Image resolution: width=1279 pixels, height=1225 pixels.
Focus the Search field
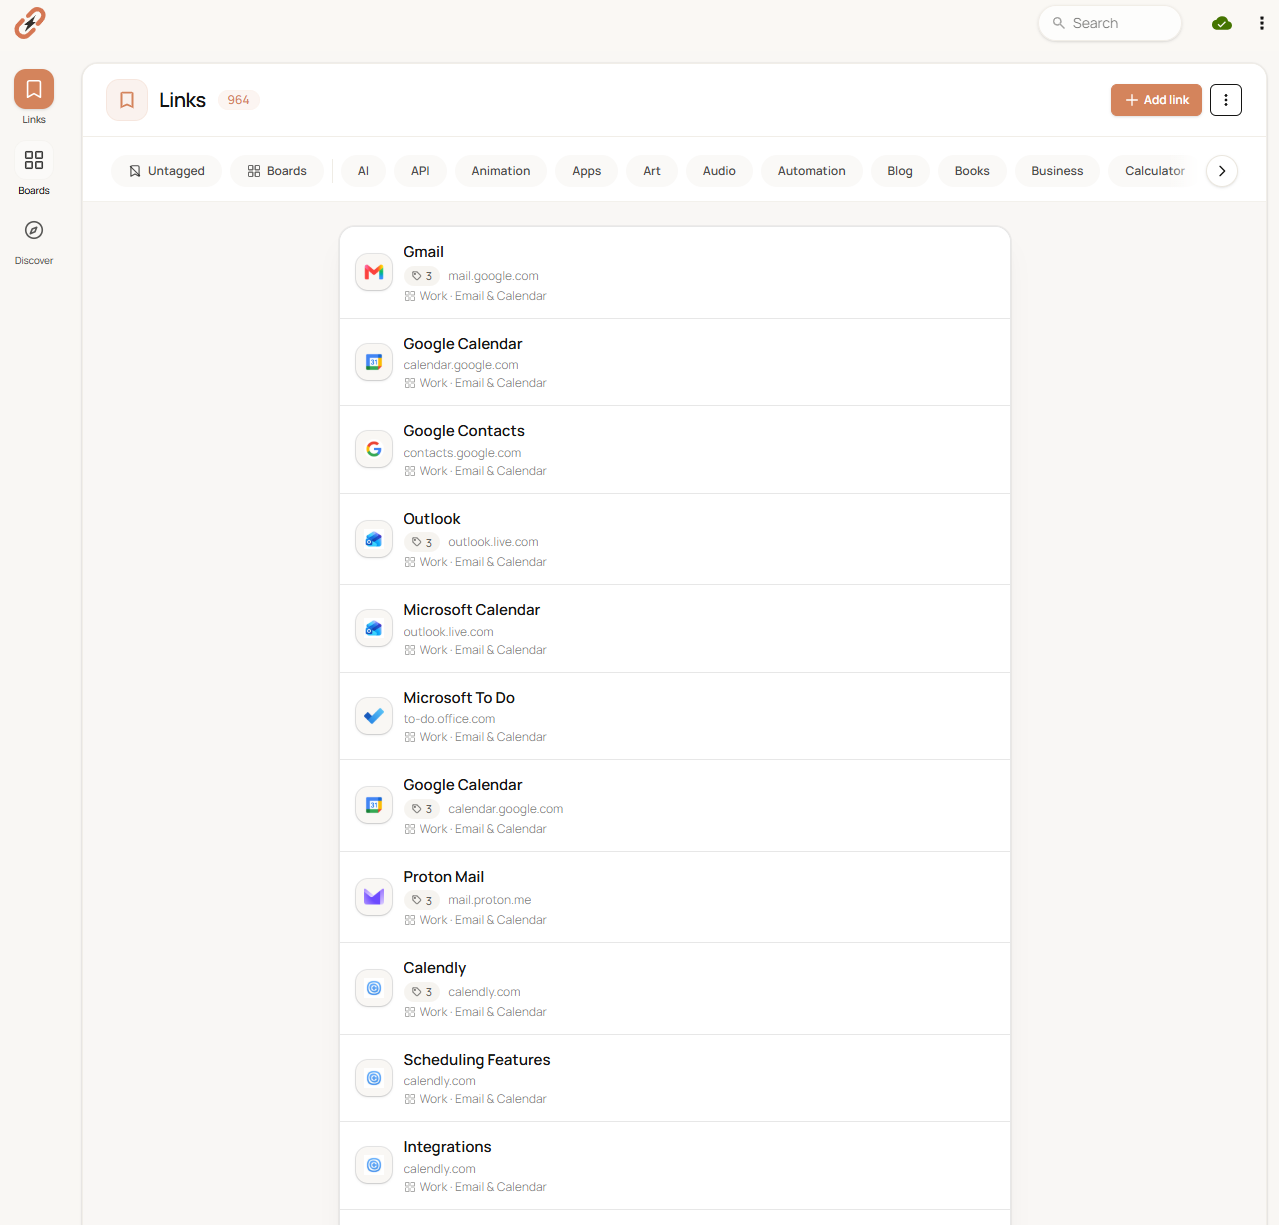coord(1110,23)
